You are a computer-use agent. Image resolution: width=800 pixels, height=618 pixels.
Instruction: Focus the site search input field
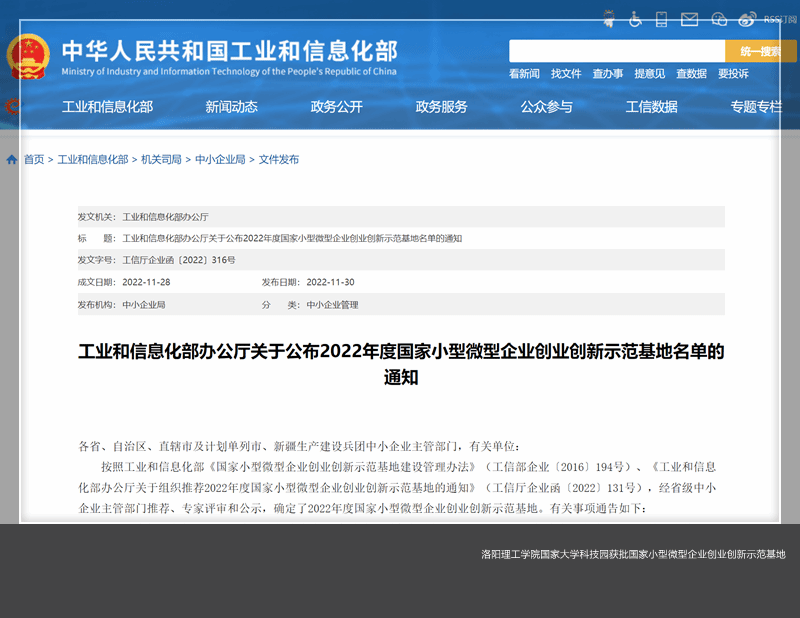(x=616, y=51)
